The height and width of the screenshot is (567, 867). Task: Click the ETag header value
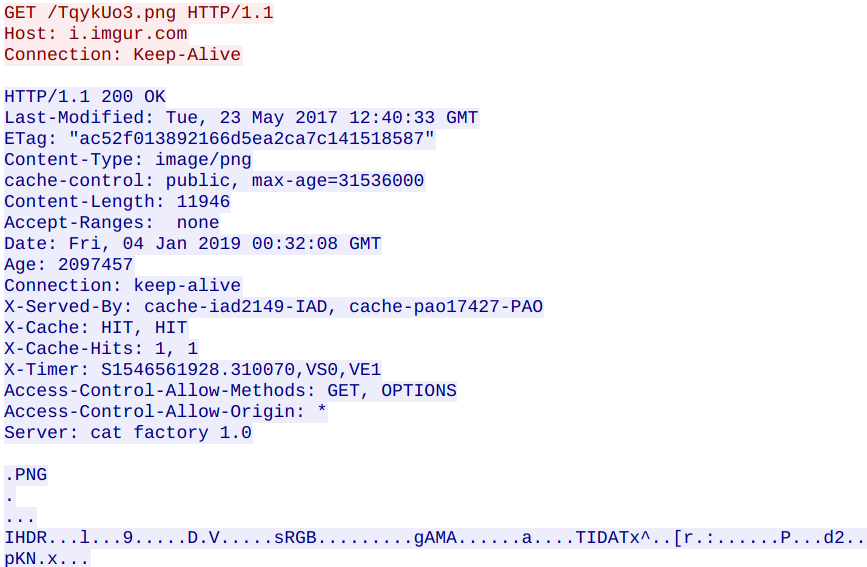(x=251, y=139)
